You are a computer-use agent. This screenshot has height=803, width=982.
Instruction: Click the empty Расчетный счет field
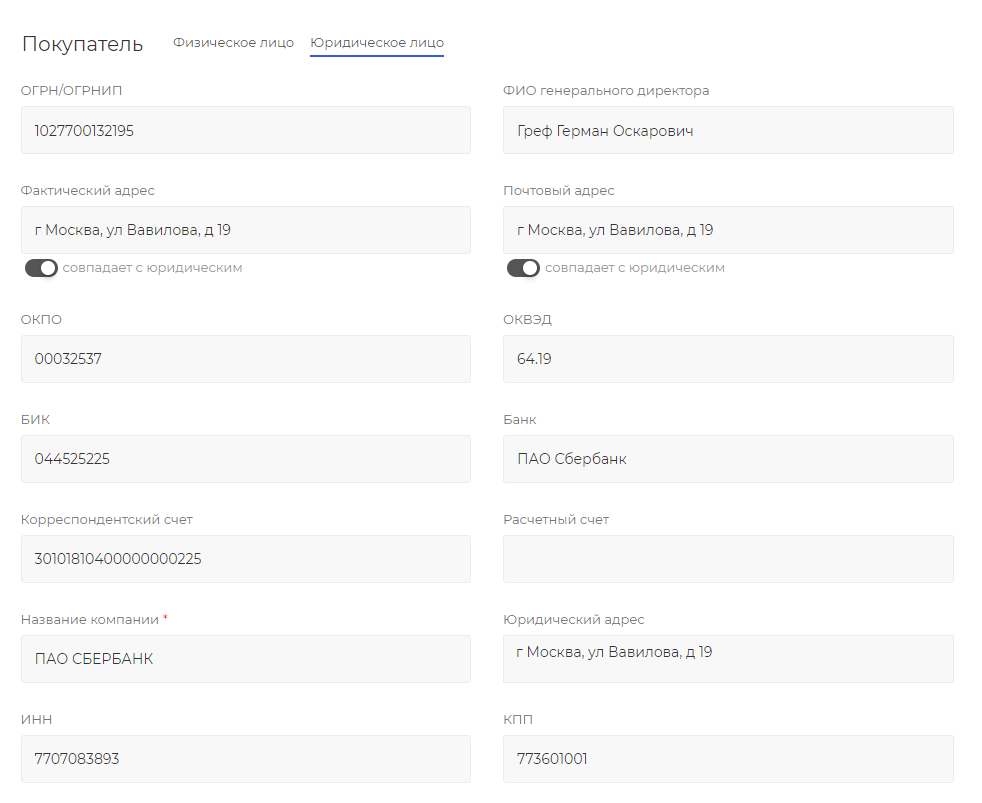tap(728, 559)
